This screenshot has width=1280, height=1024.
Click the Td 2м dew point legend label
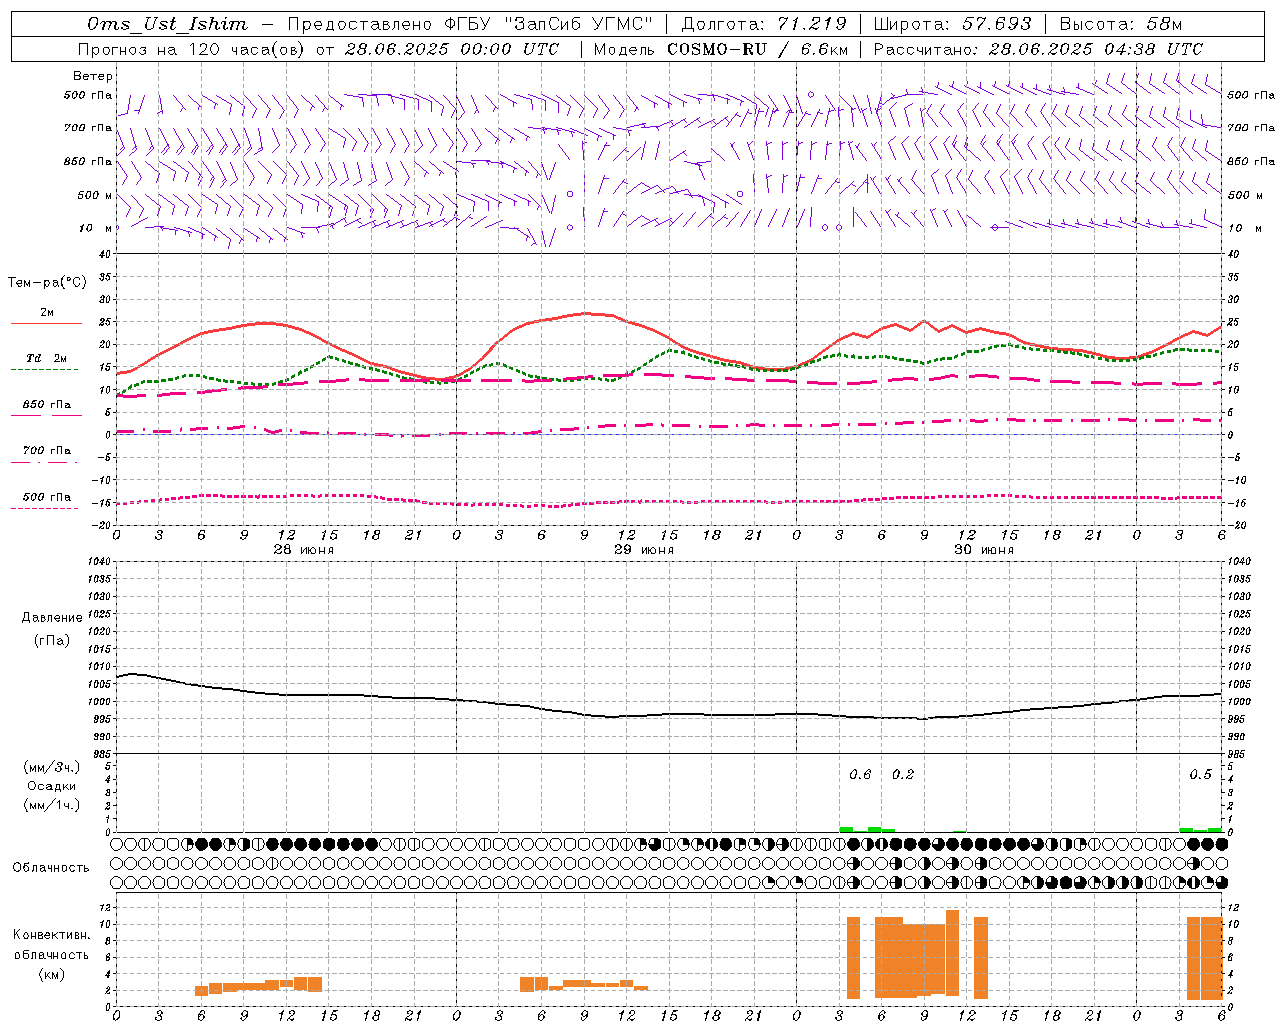(x=46, y=358)
